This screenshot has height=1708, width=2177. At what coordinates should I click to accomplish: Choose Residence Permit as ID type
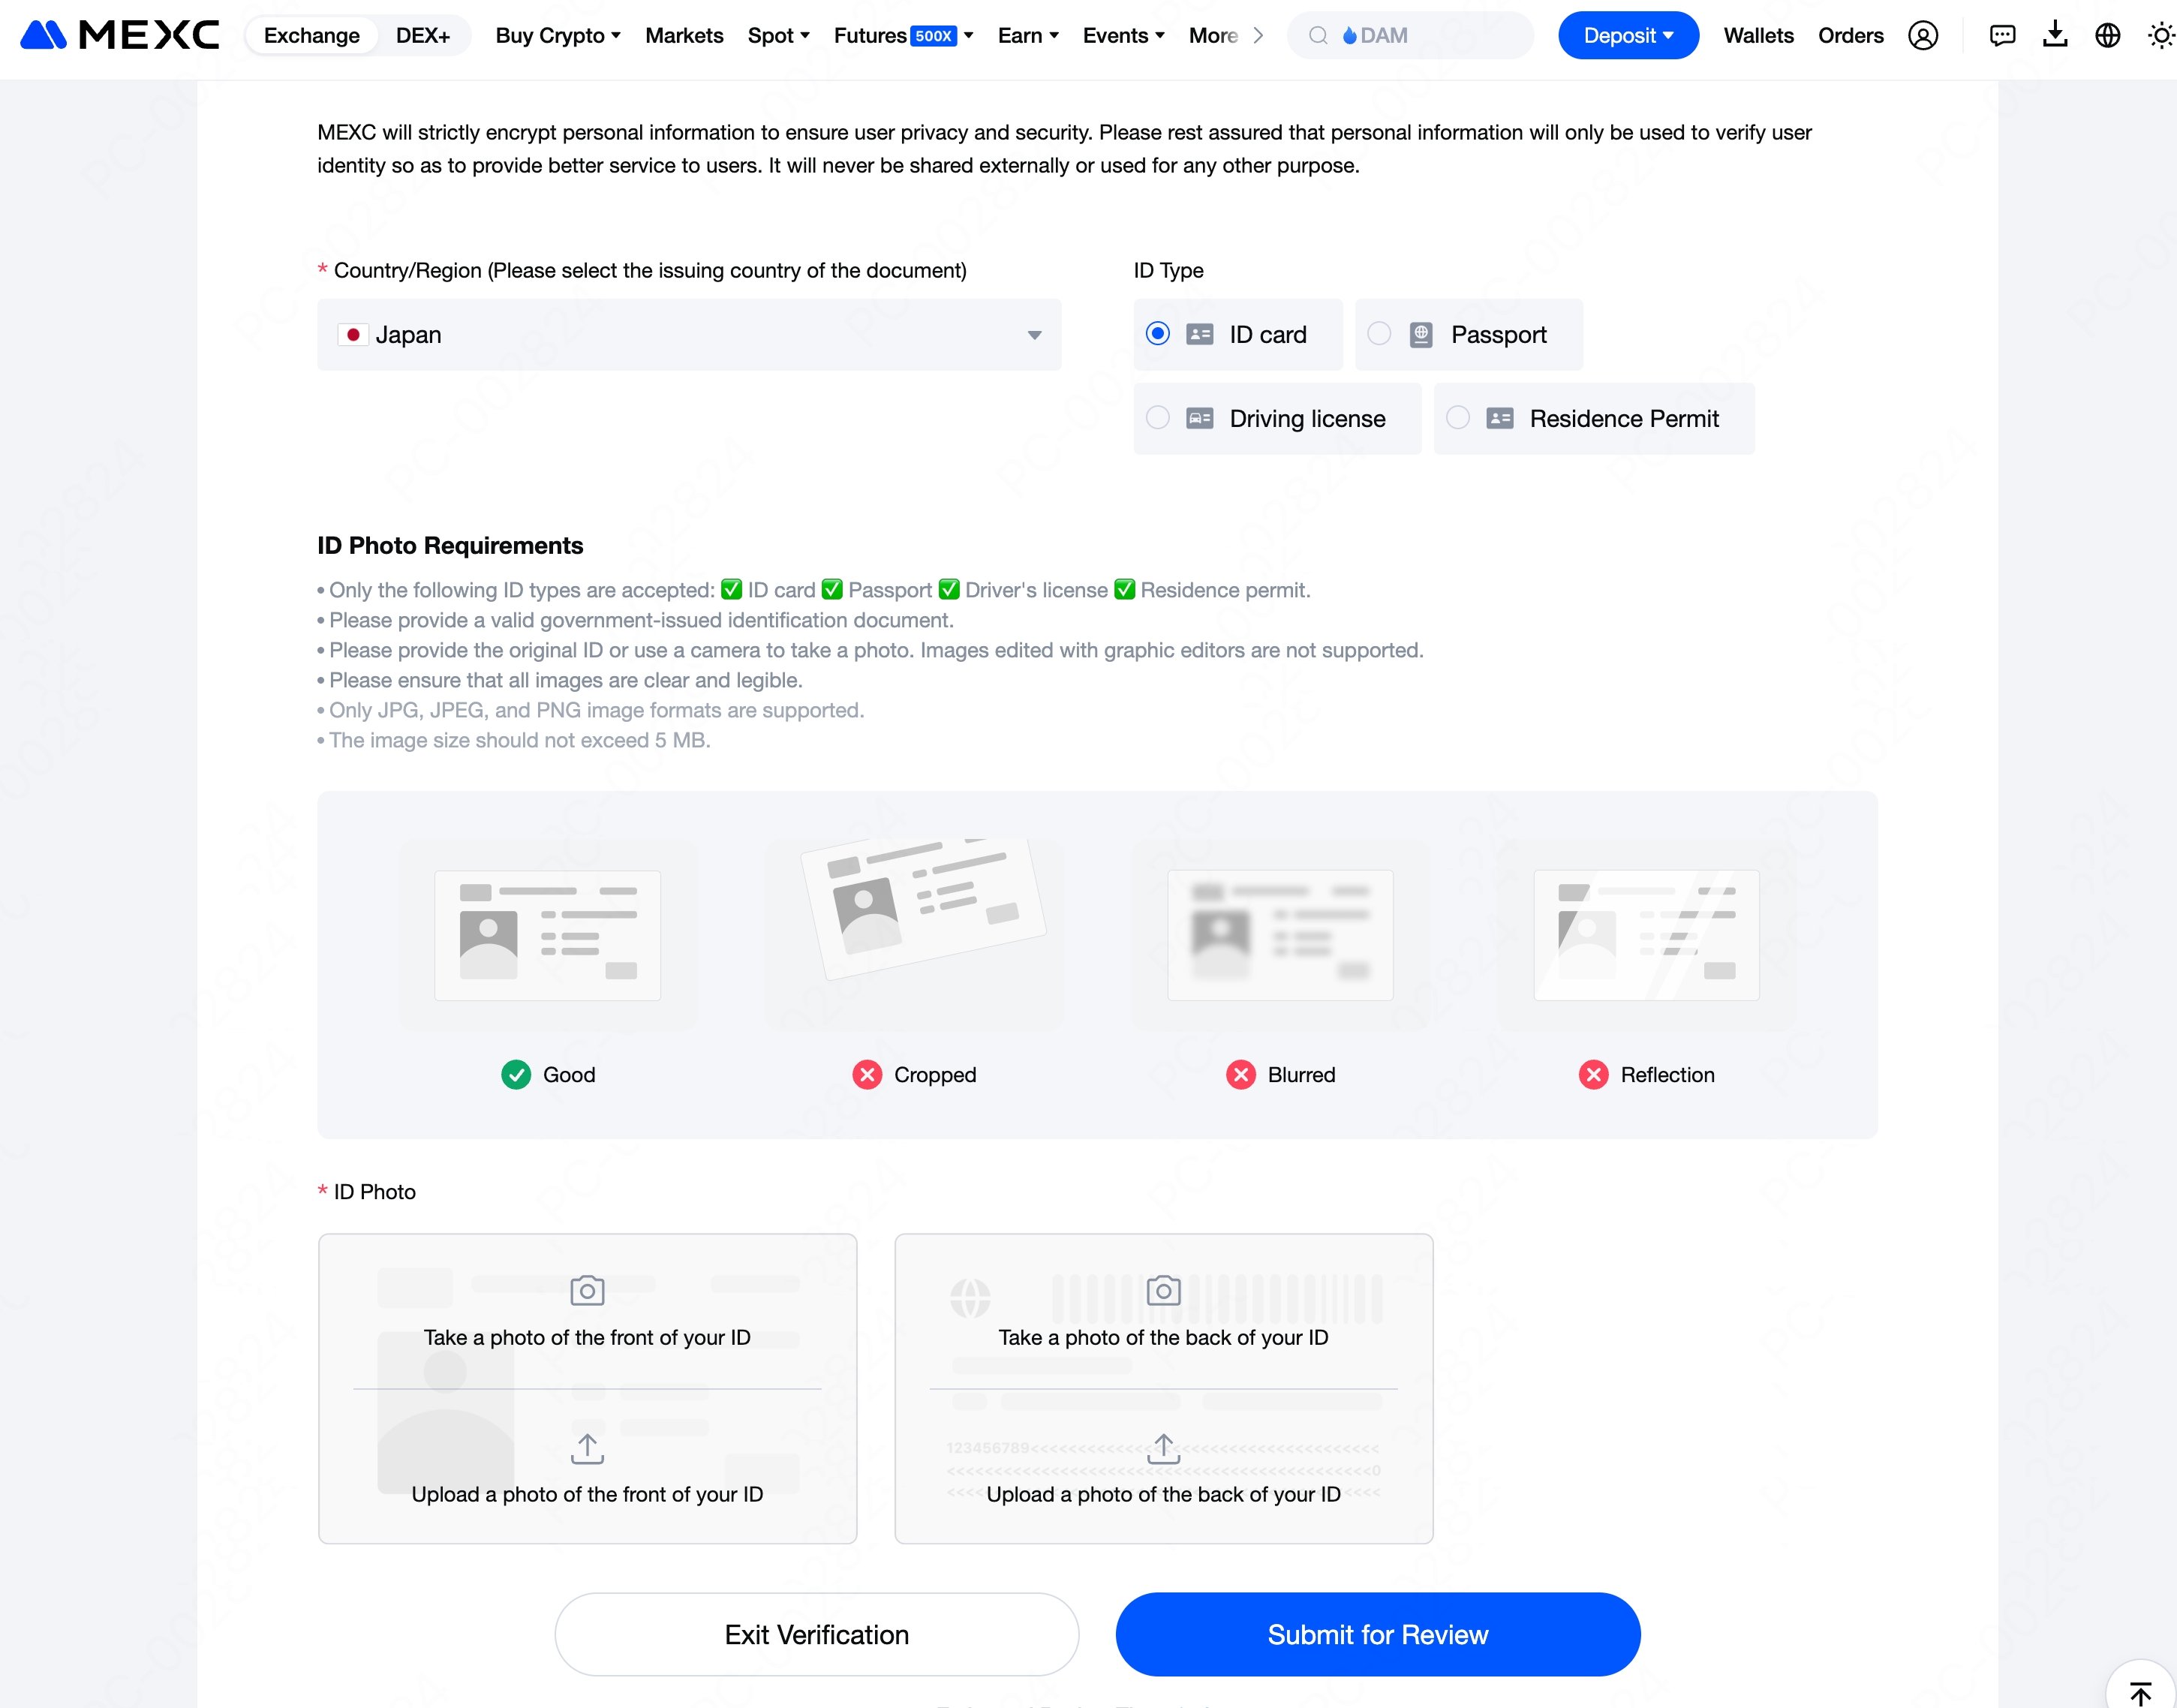1458,418
